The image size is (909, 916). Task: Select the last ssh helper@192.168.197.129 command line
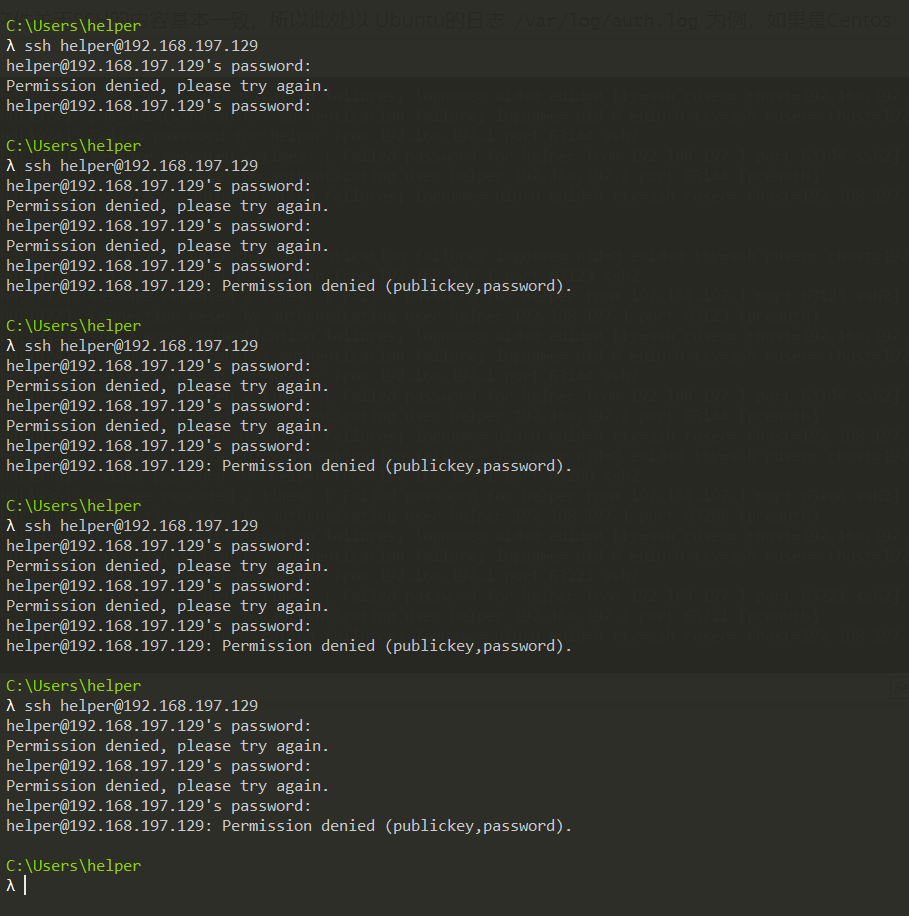tap(140, 706)
